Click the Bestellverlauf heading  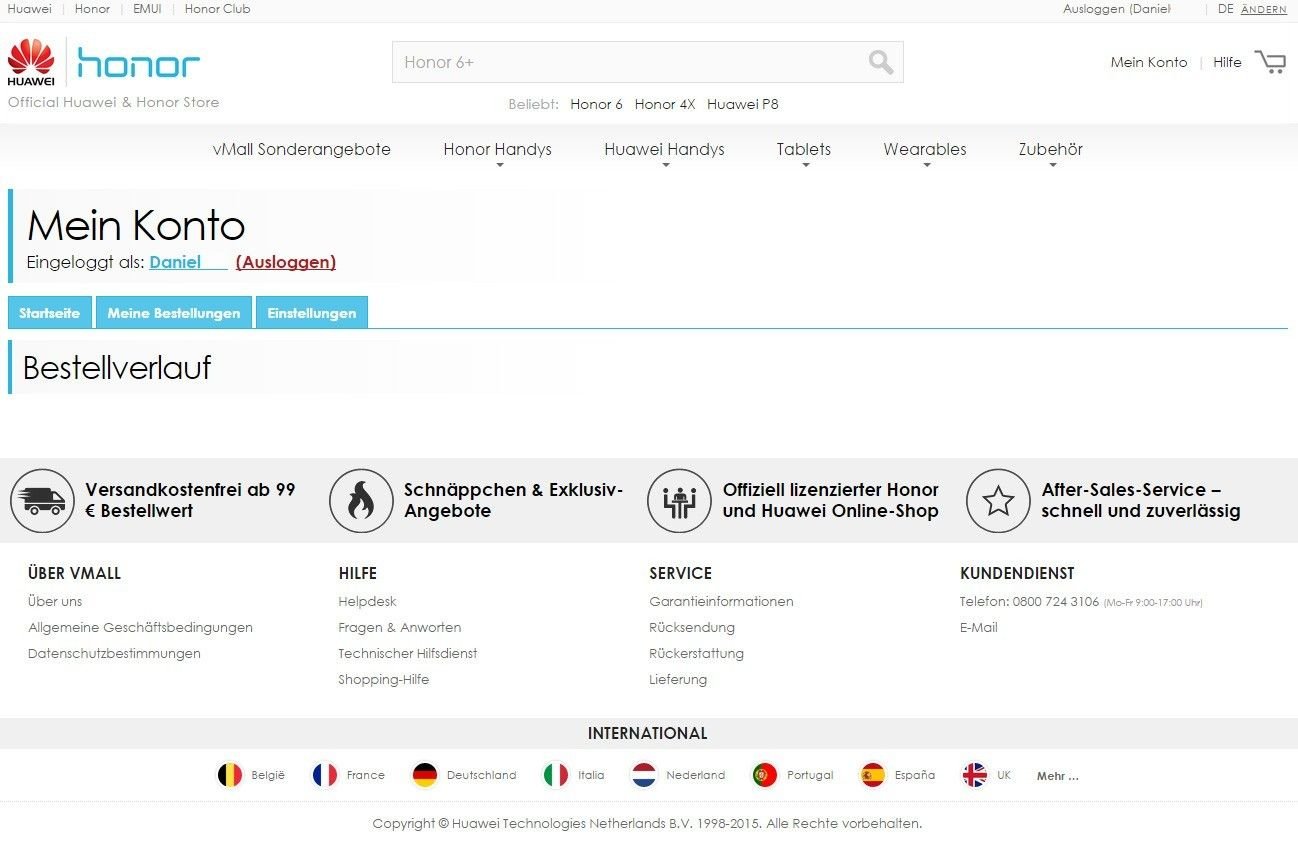coord(117,368)
